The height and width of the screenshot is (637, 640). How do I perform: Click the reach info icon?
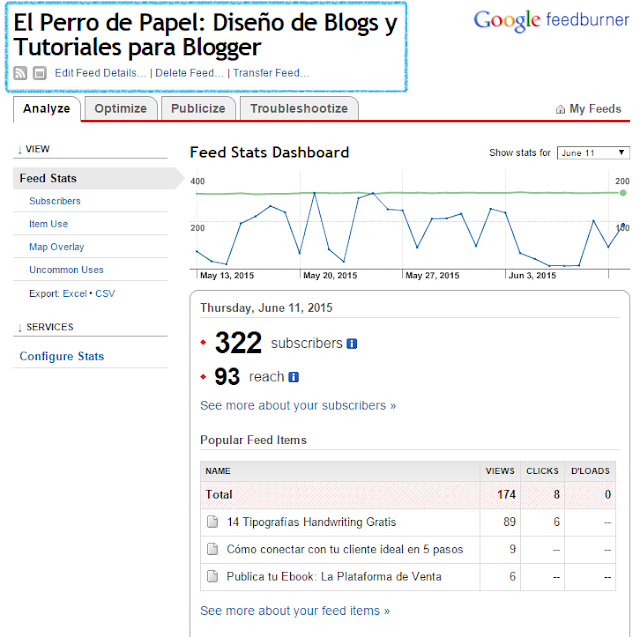click(293, 377)
